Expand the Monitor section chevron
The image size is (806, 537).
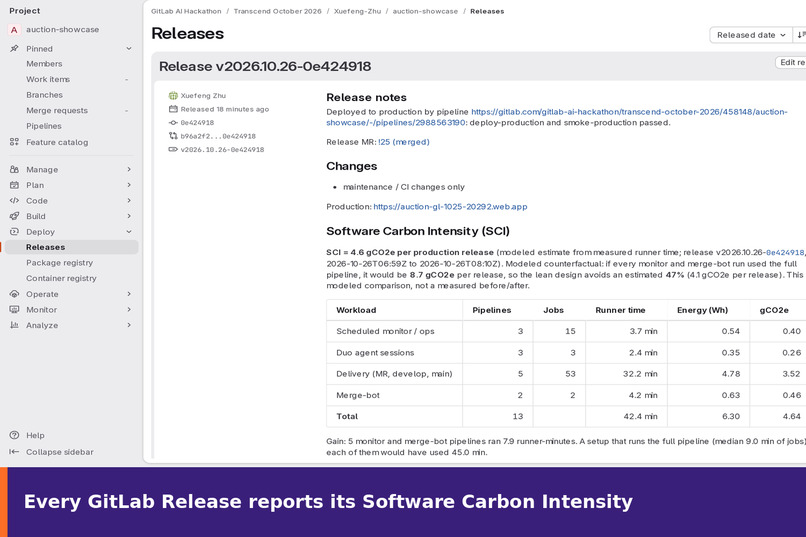pos(129,310)
